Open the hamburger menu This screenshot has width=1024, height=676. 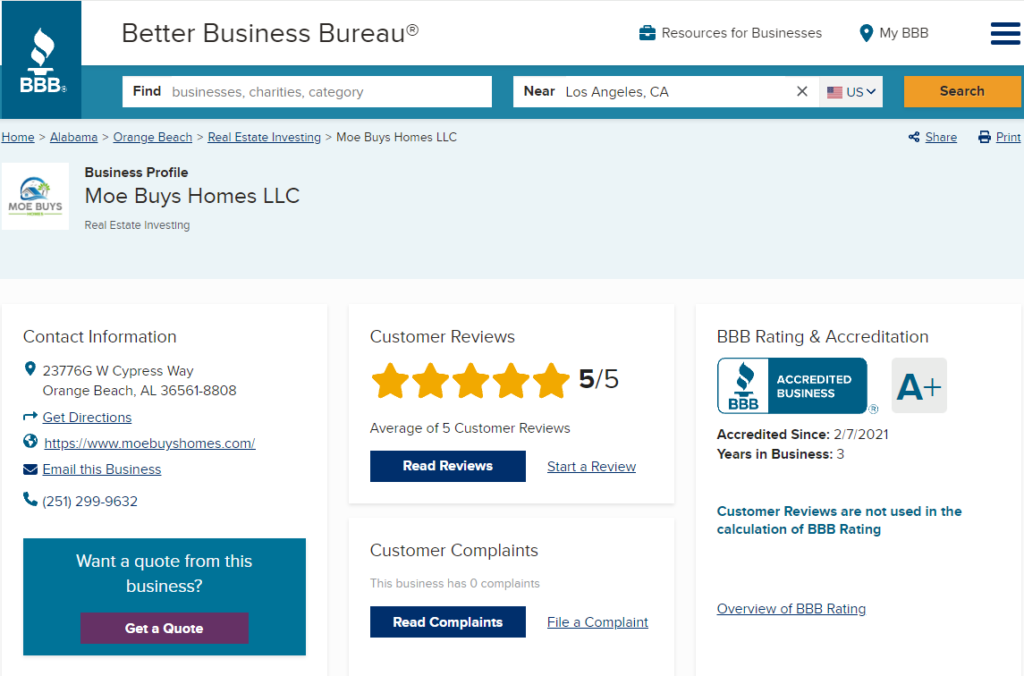(x=1004, y=33)
